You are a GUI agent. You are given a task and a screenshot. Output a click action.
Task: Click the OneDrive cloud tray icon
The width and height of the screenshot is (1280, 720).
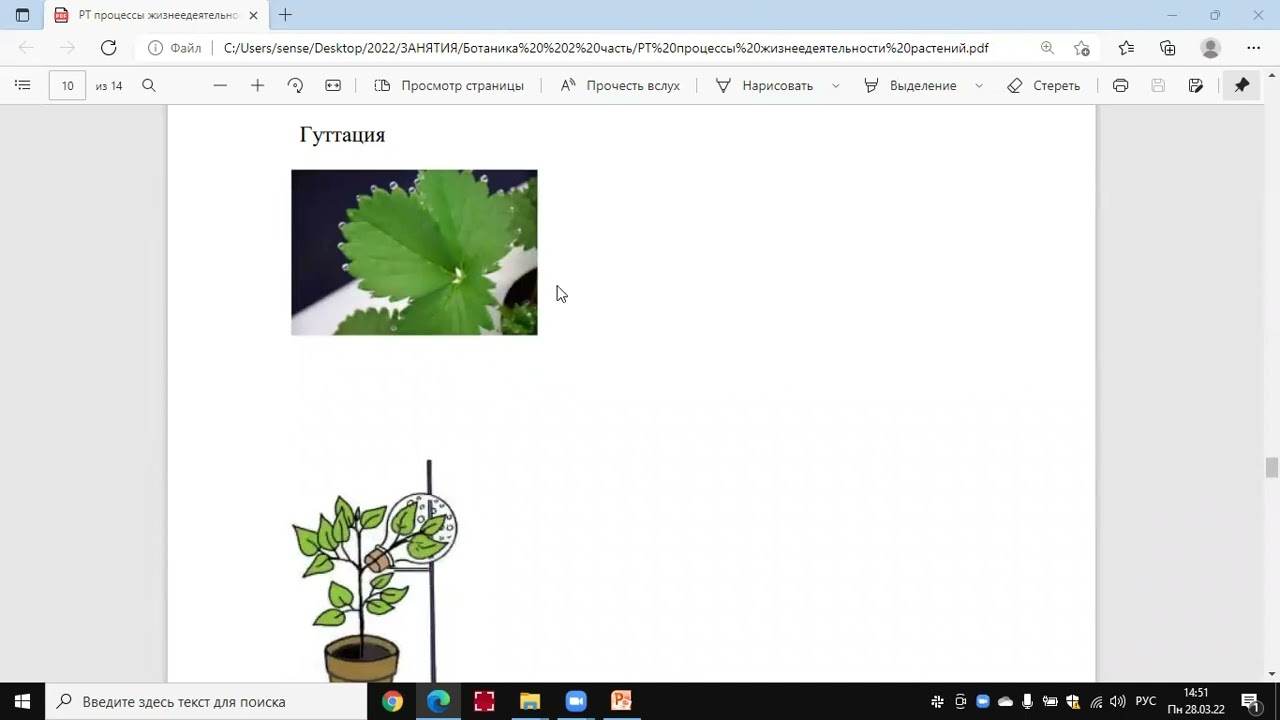point(1005,701)
